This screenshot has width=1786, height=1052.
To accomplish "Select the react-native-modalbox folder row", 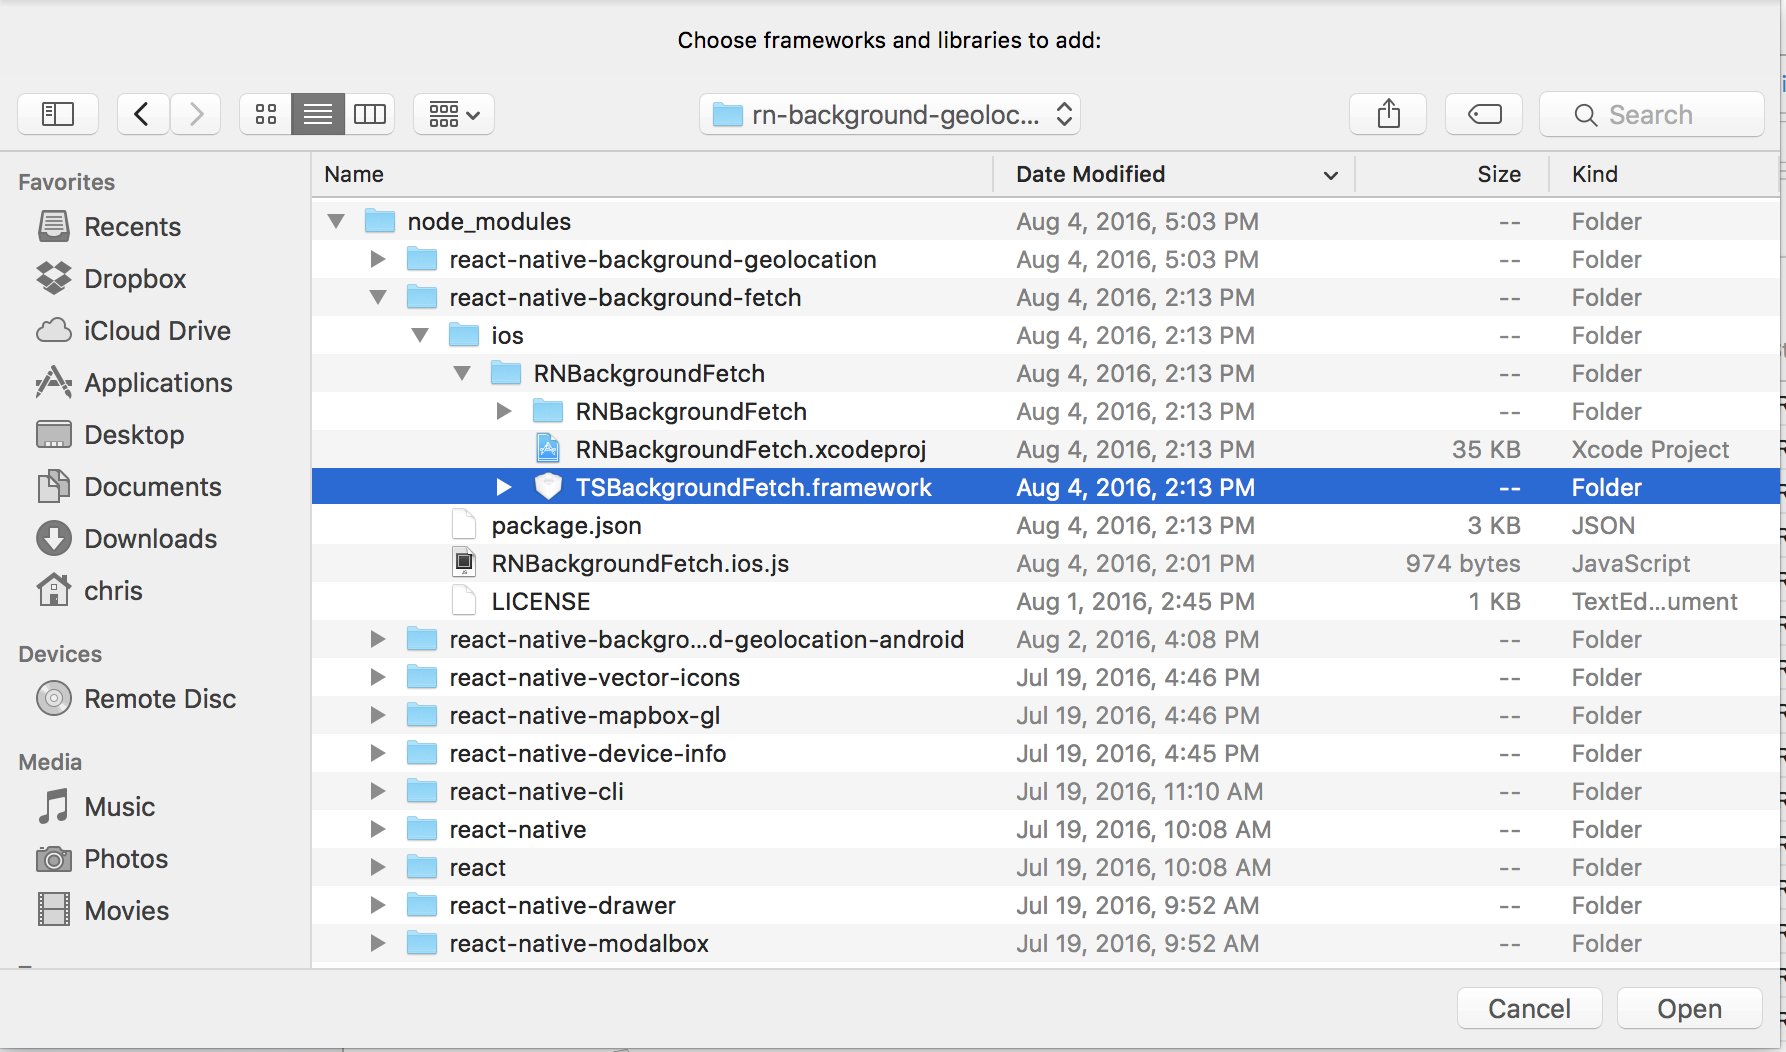I will point(1045,943).
